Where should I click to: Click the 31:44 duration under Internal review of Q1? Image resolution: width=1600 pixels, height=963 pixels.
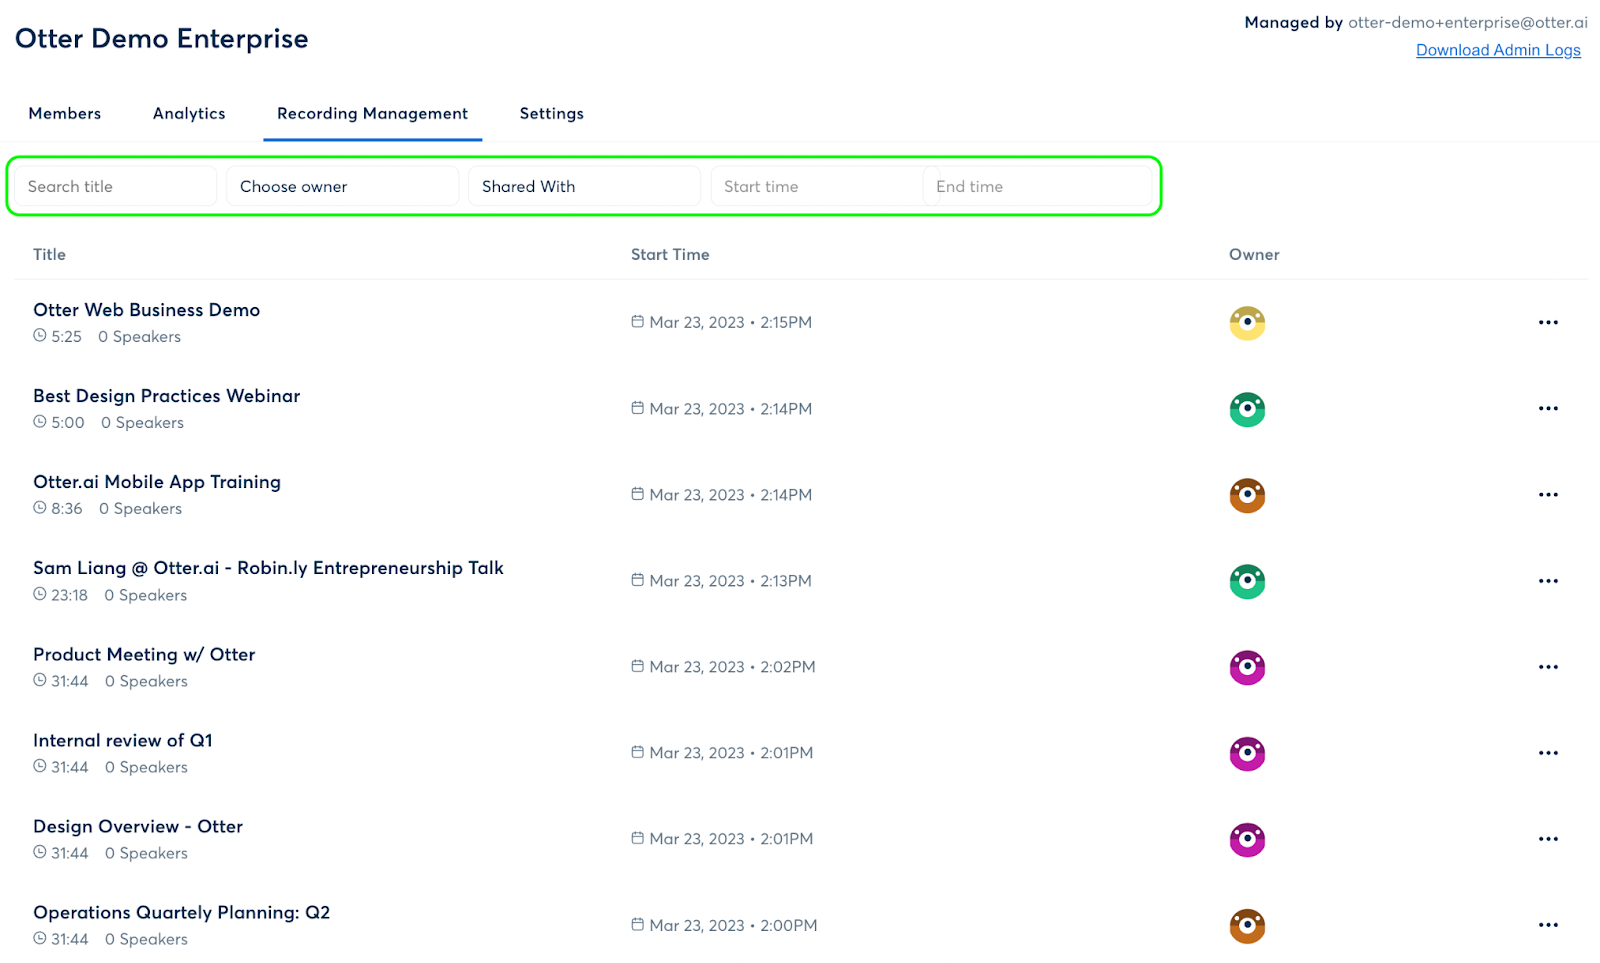(70, 767)
